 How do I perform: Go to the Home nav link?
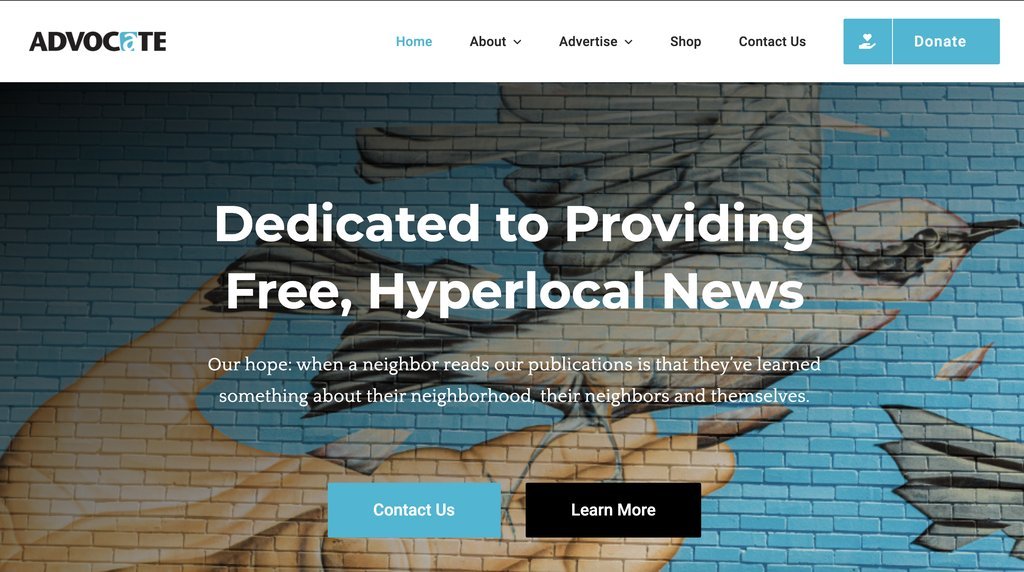point(414,41)
